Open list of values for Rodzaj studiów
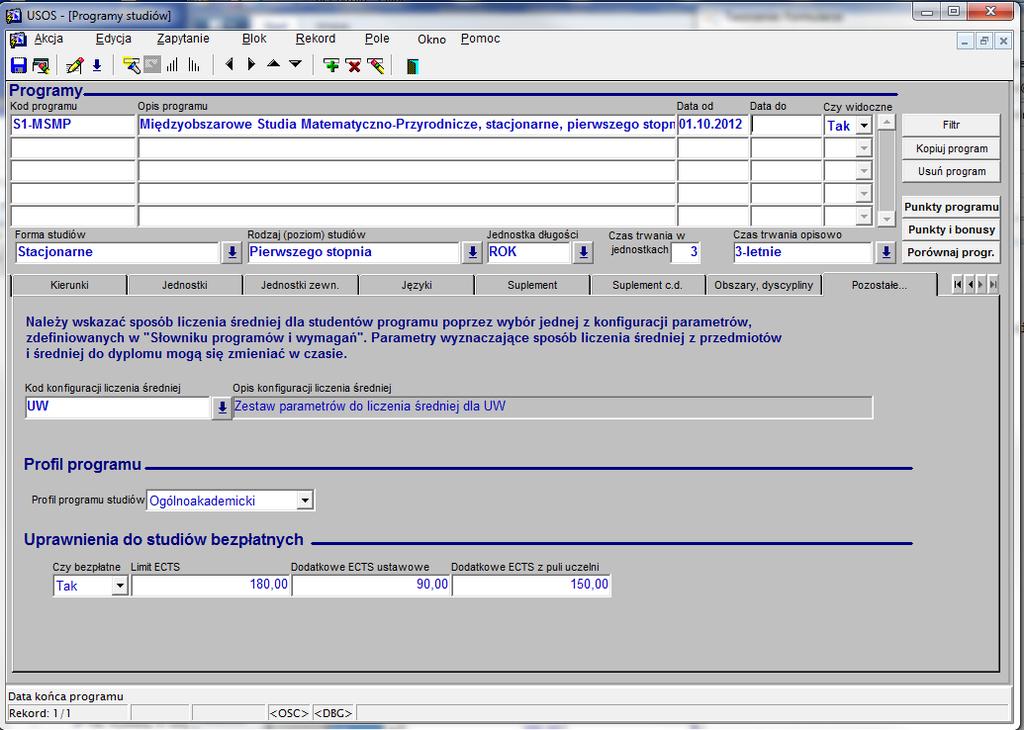This screenshot has width=1024, height=730. (472, 253)
